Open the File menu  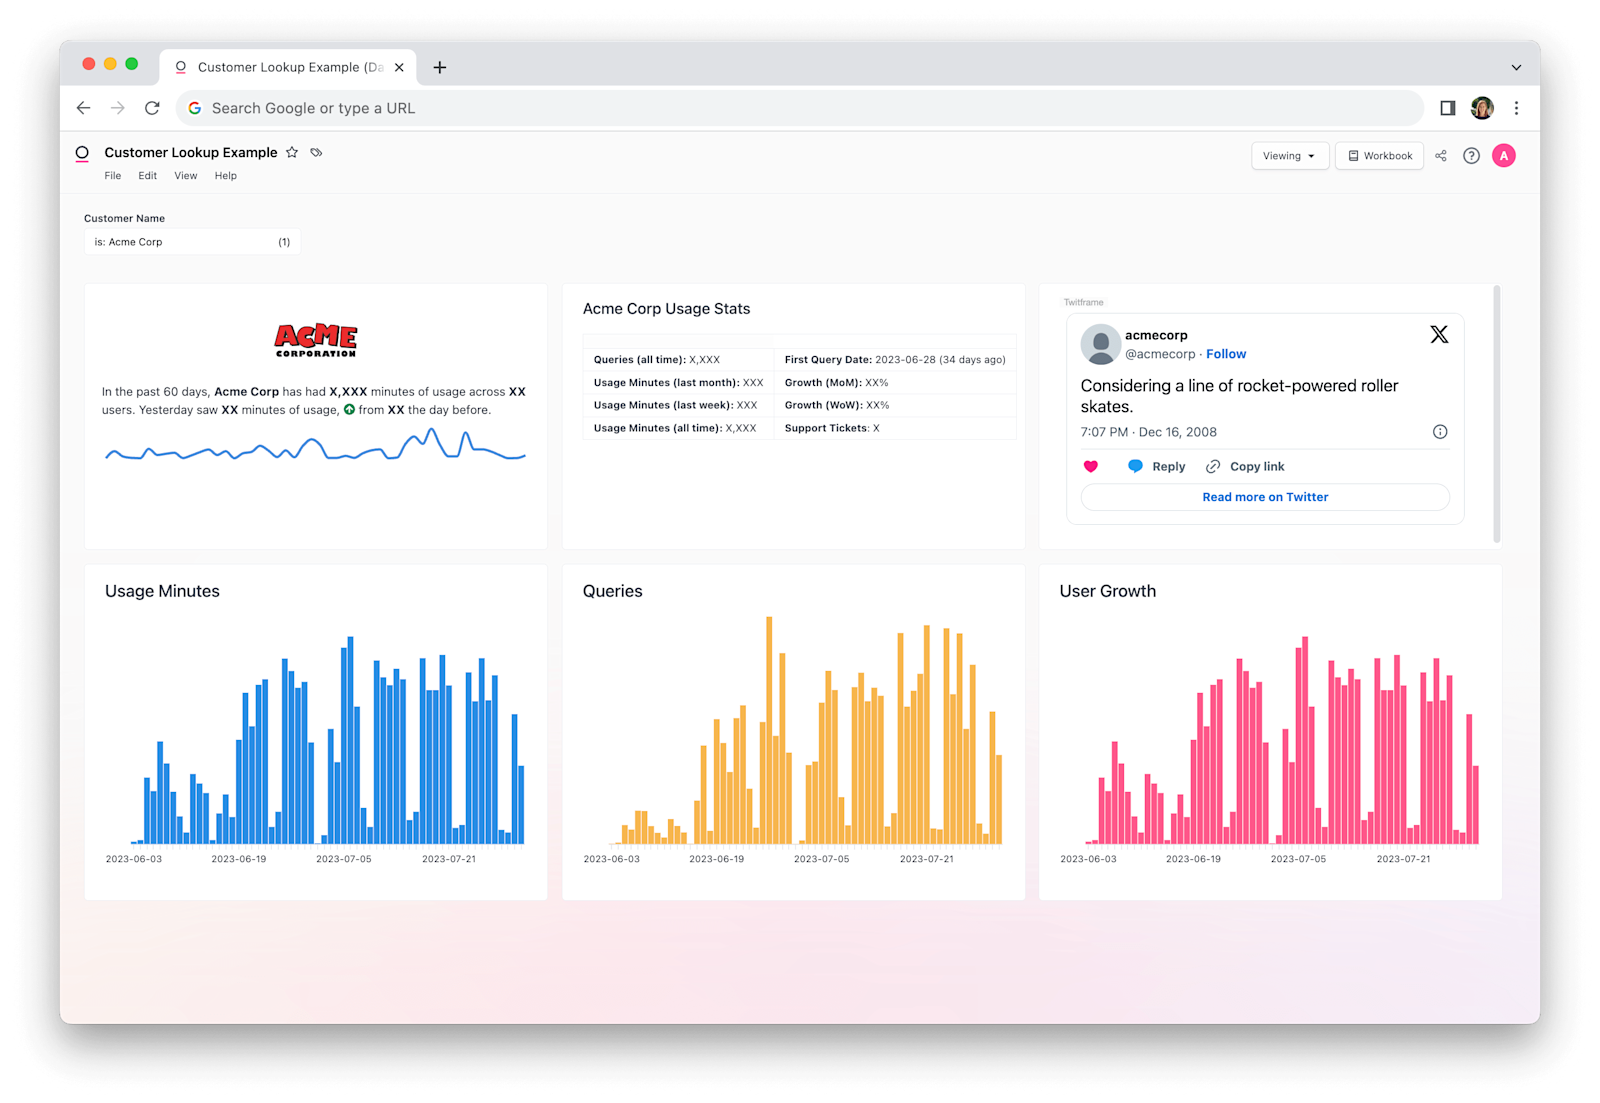[x=113, y=176]
